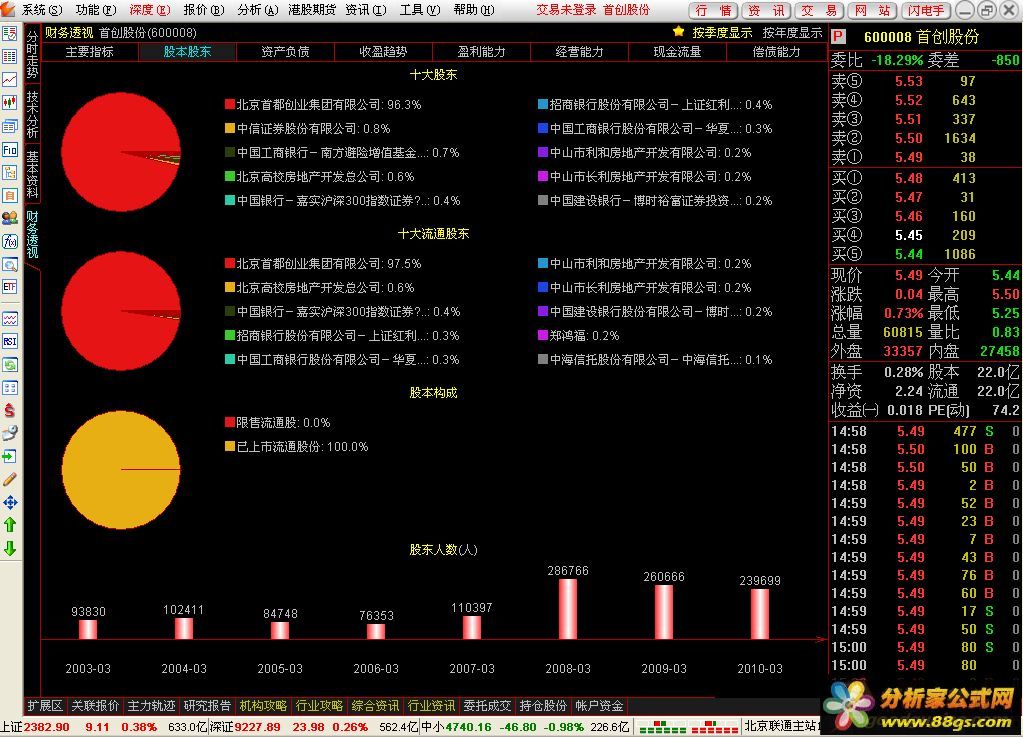Click the green refresh arrows icon
1023x737 pixels.
(10, 365)
